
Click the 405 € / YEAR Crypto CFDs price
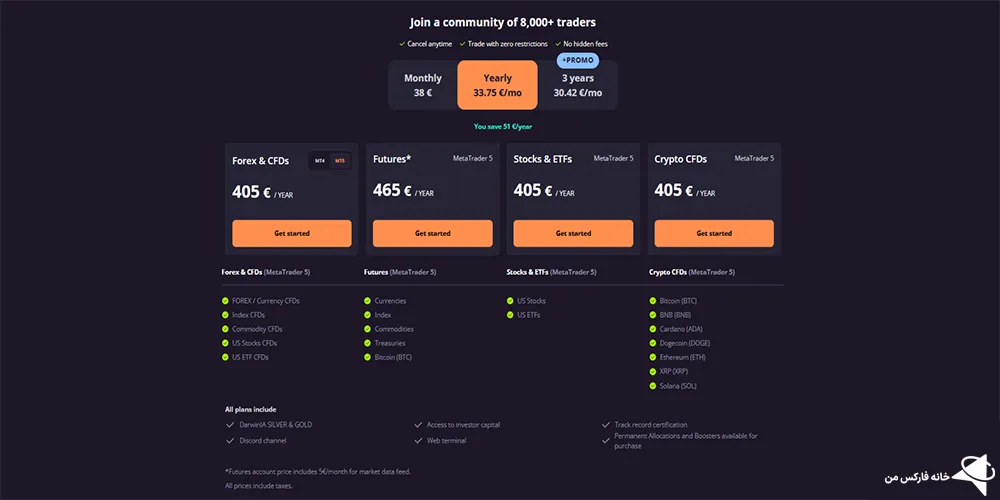pos(684,191)
